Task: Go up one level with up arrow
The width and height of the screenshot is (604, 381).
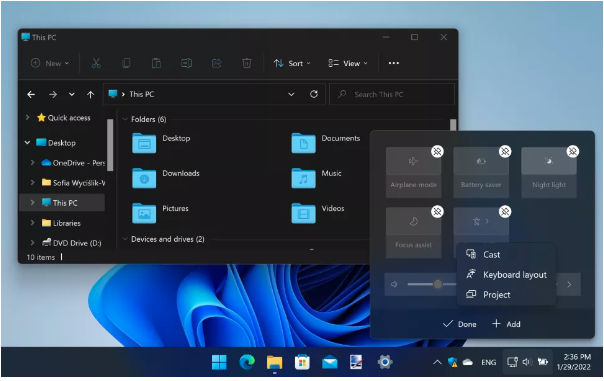Action: (91, 94)
